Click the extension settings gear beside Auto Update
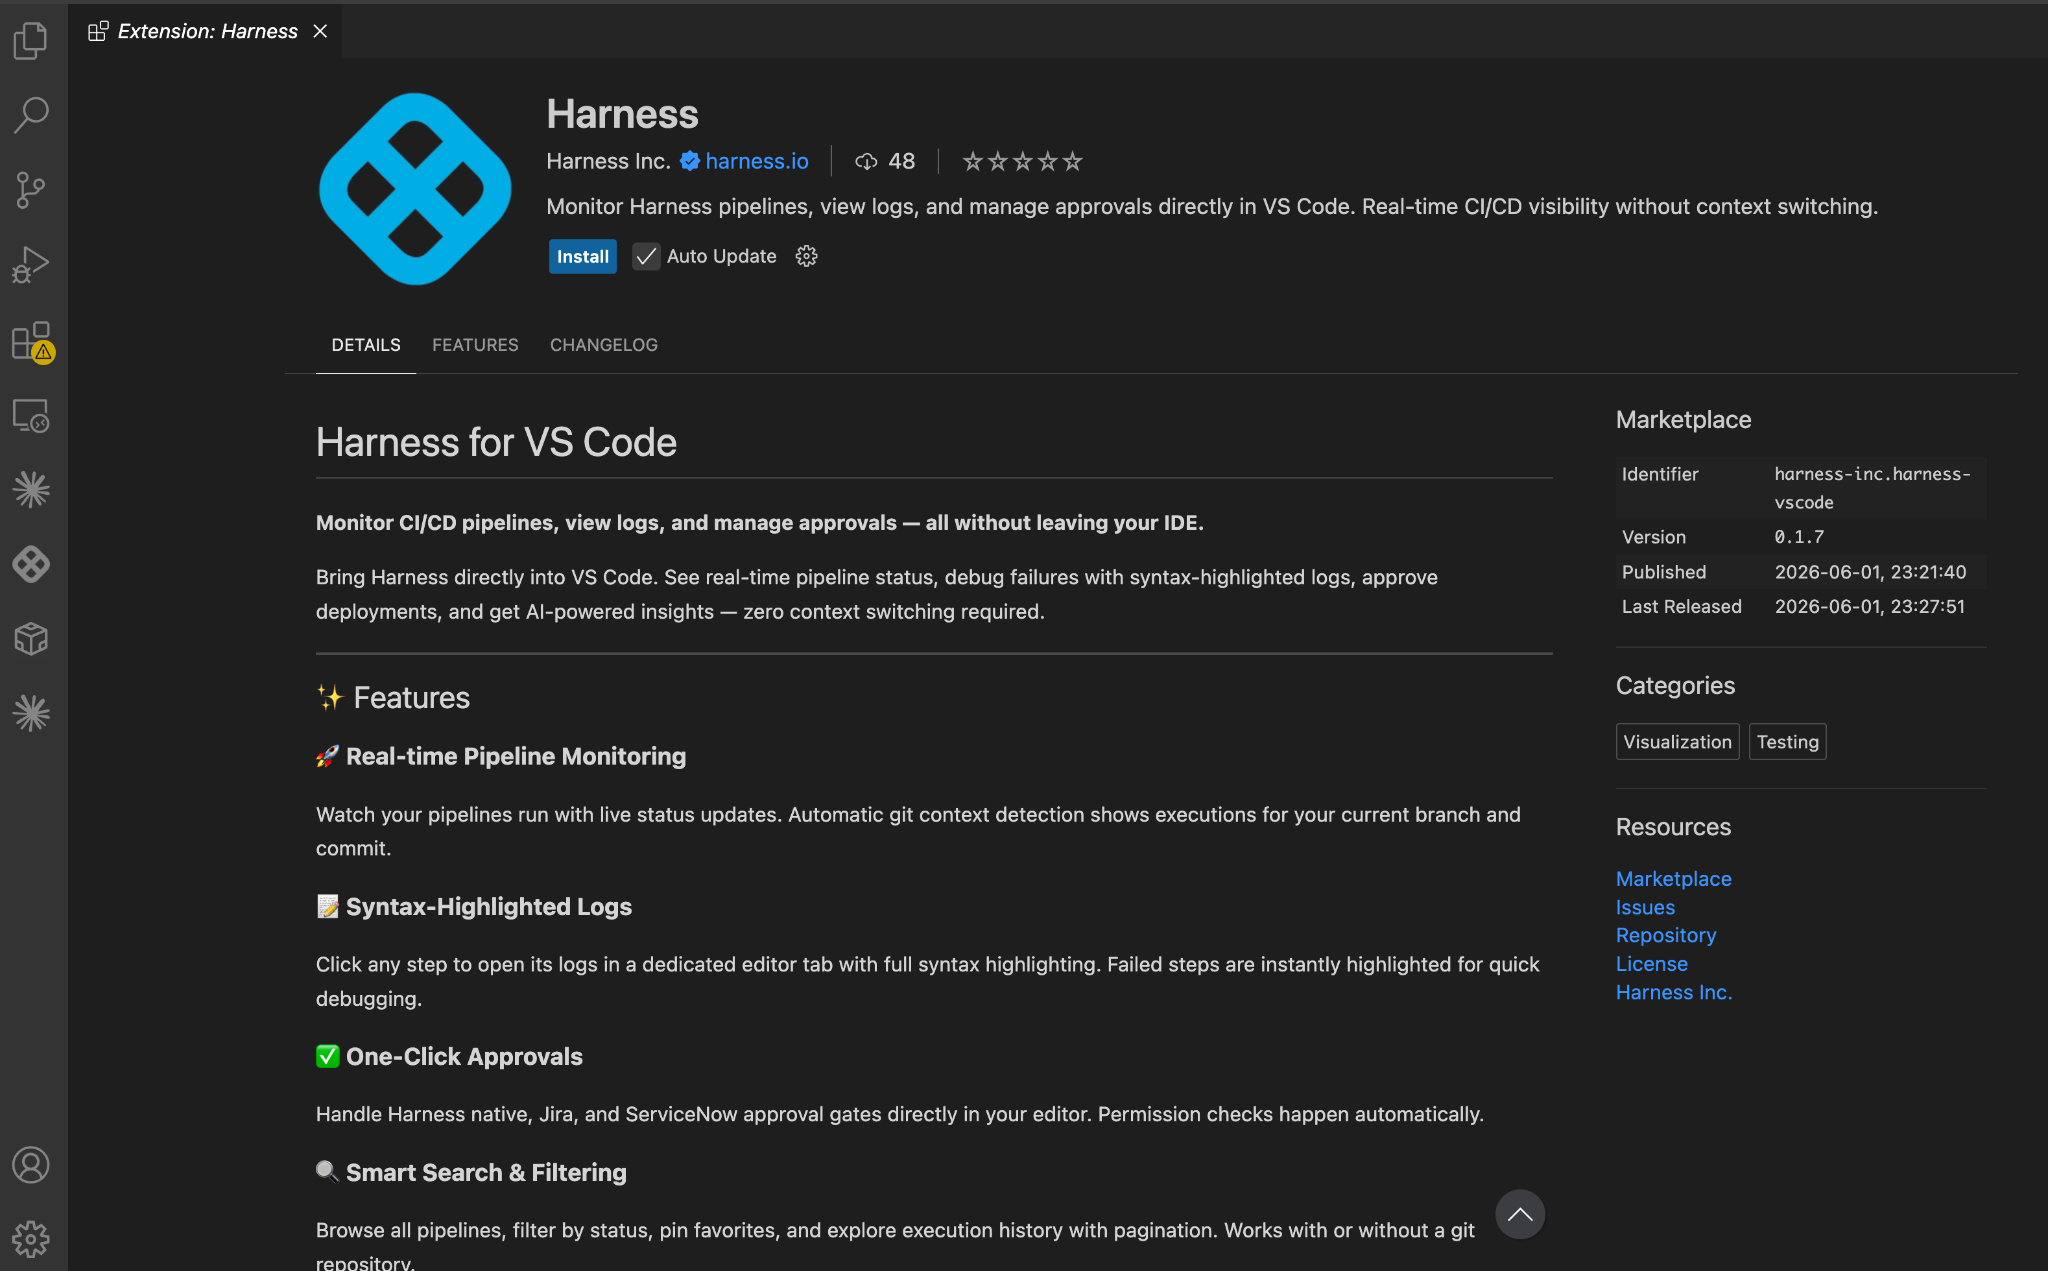 pyautogui.click(x=806, y=256)
